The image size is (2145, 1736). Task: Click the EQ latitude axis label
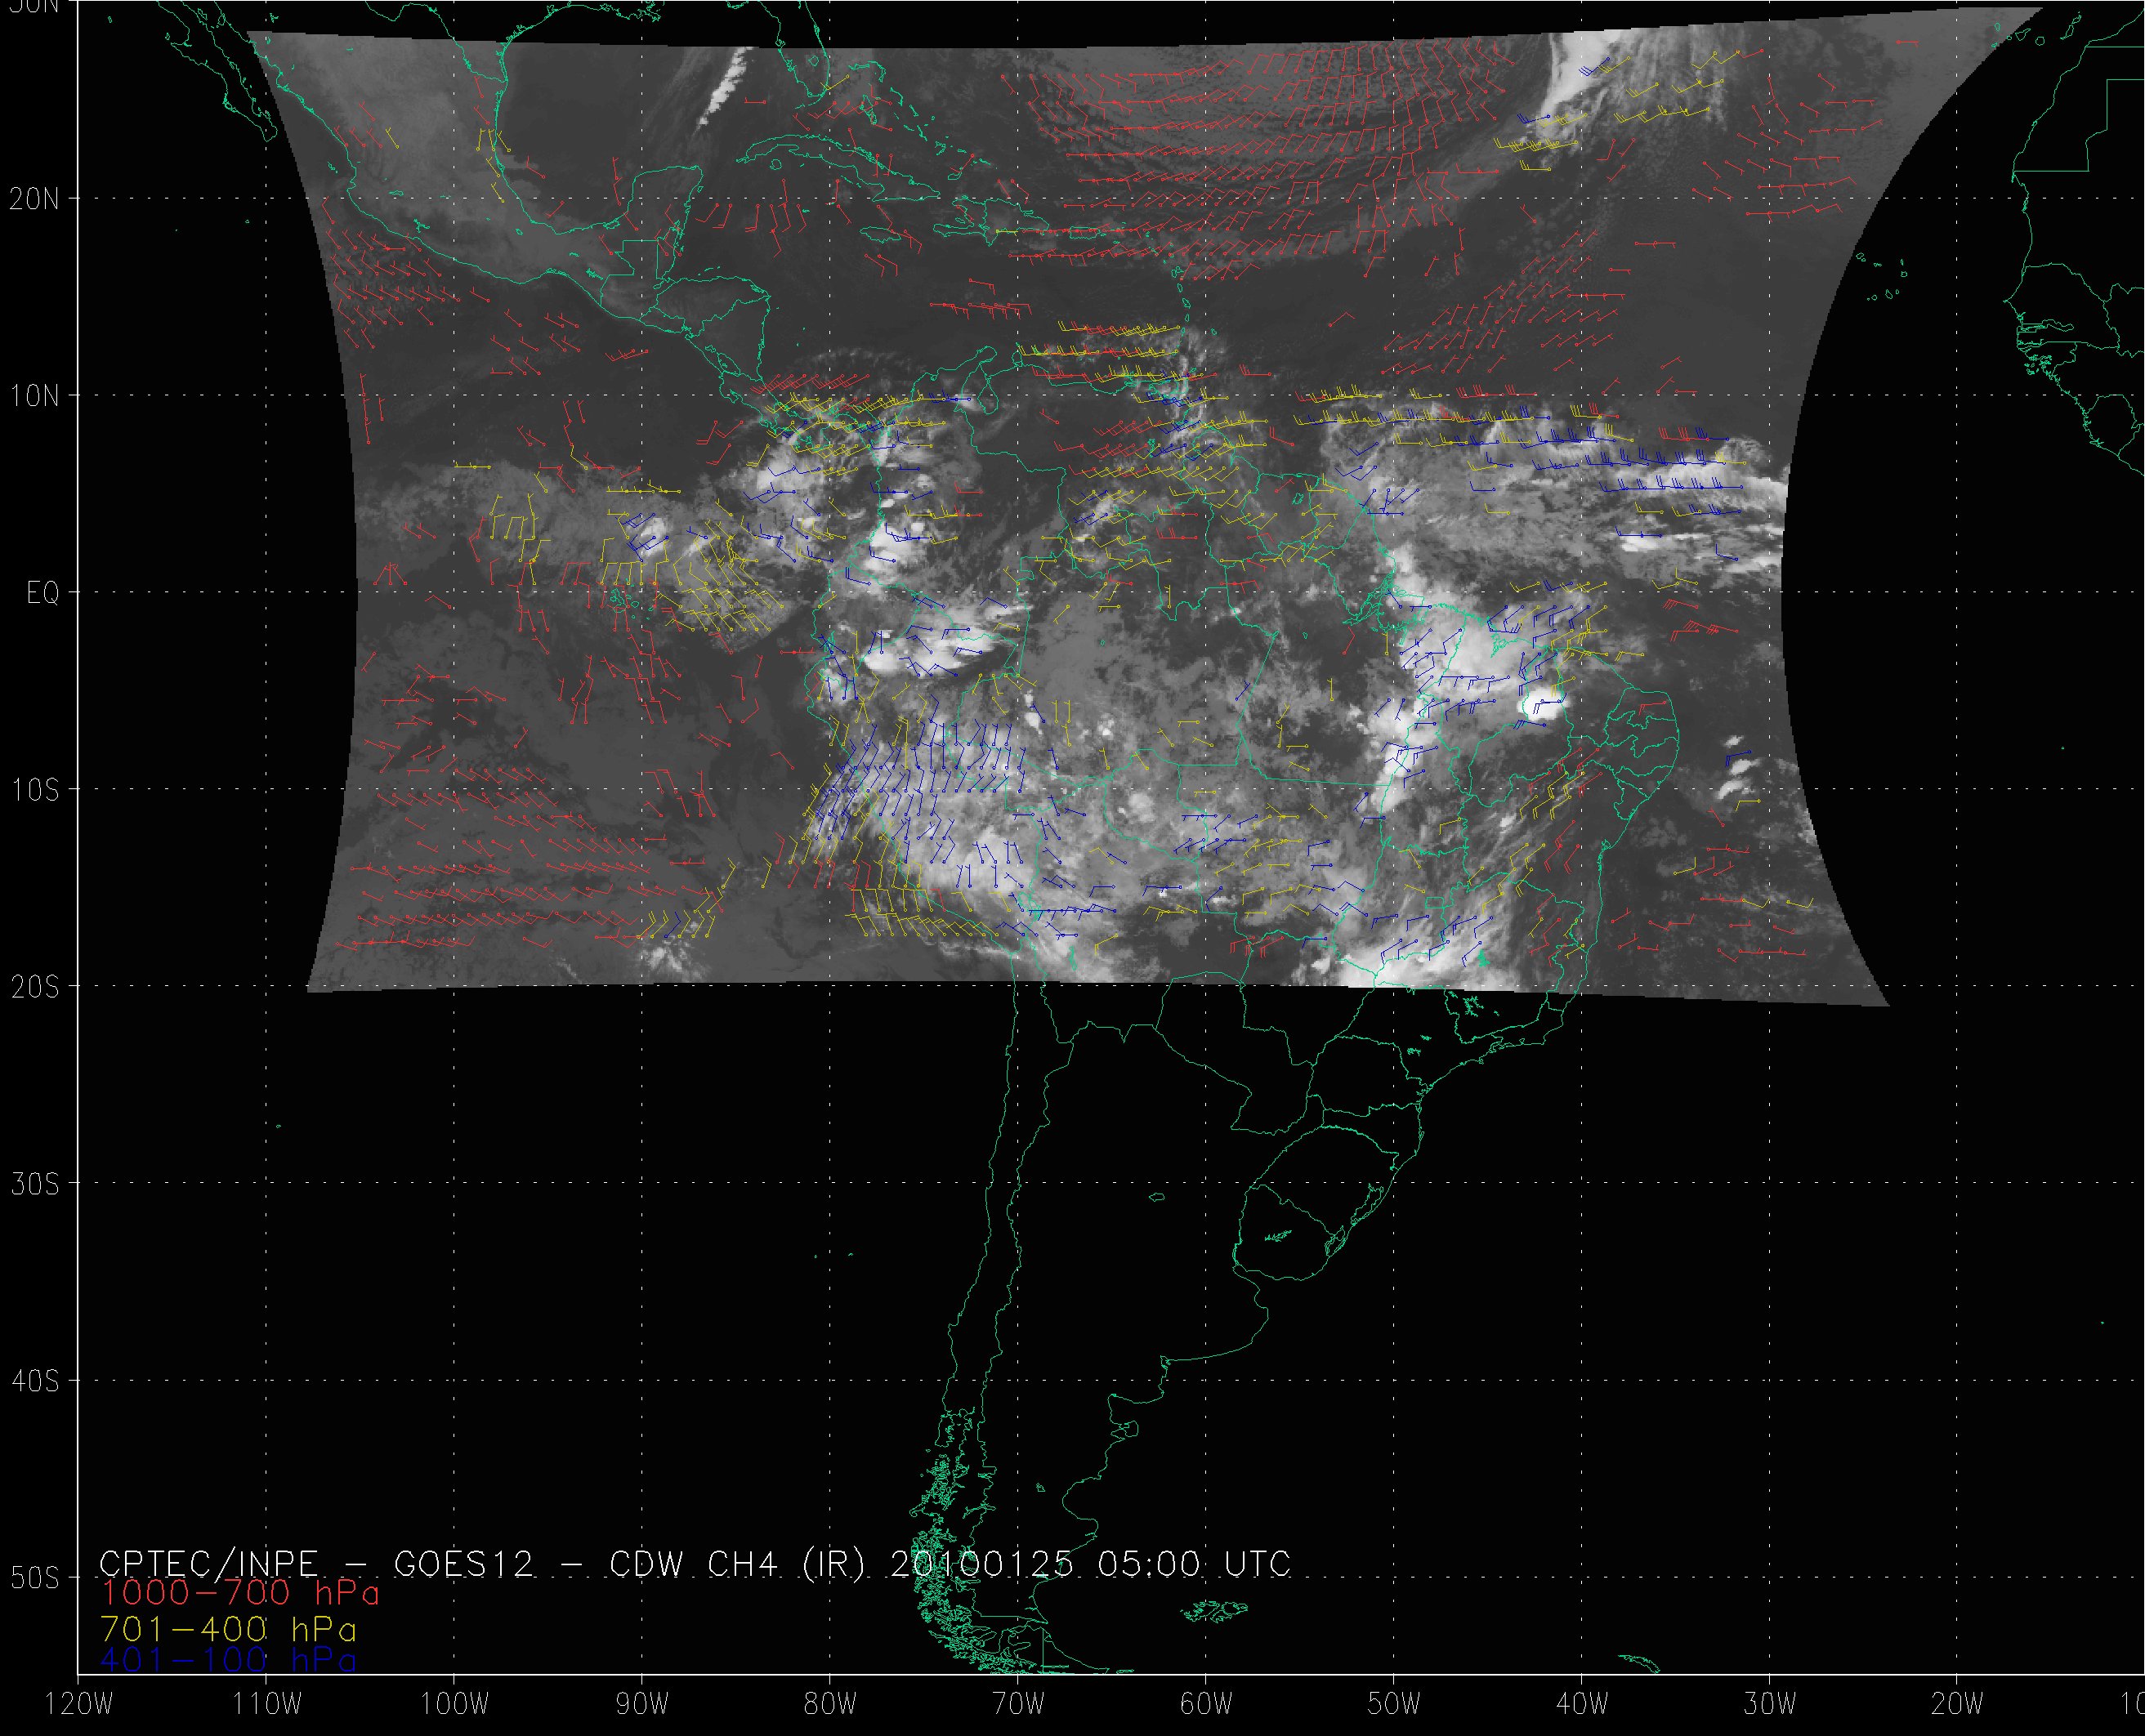pyautogui.click(x=42, y=593)
